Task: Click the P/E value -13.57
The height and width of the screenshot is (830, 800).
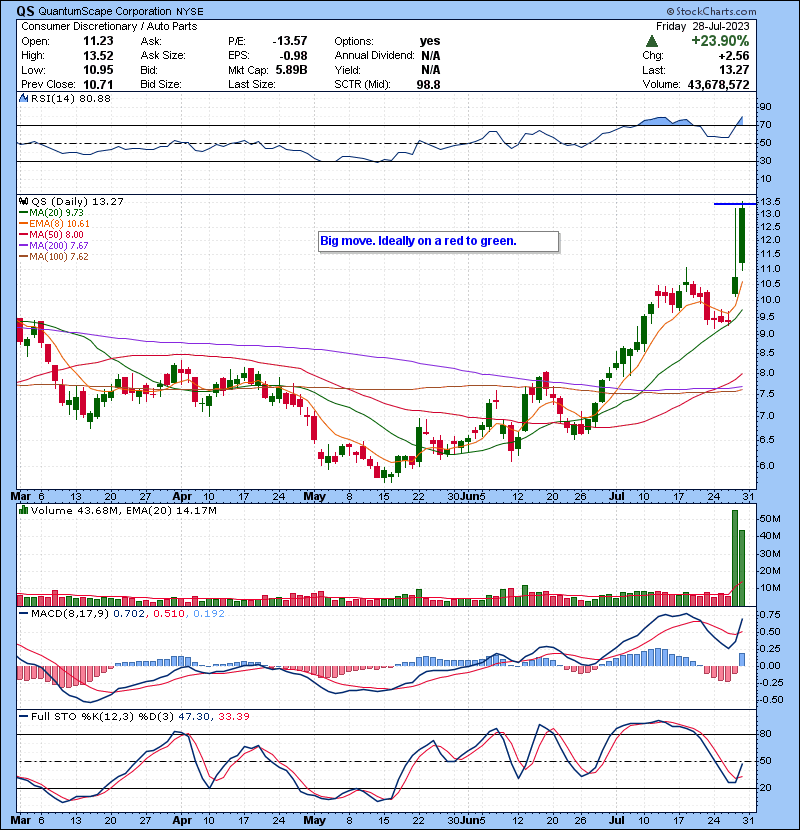Action: 290,41
